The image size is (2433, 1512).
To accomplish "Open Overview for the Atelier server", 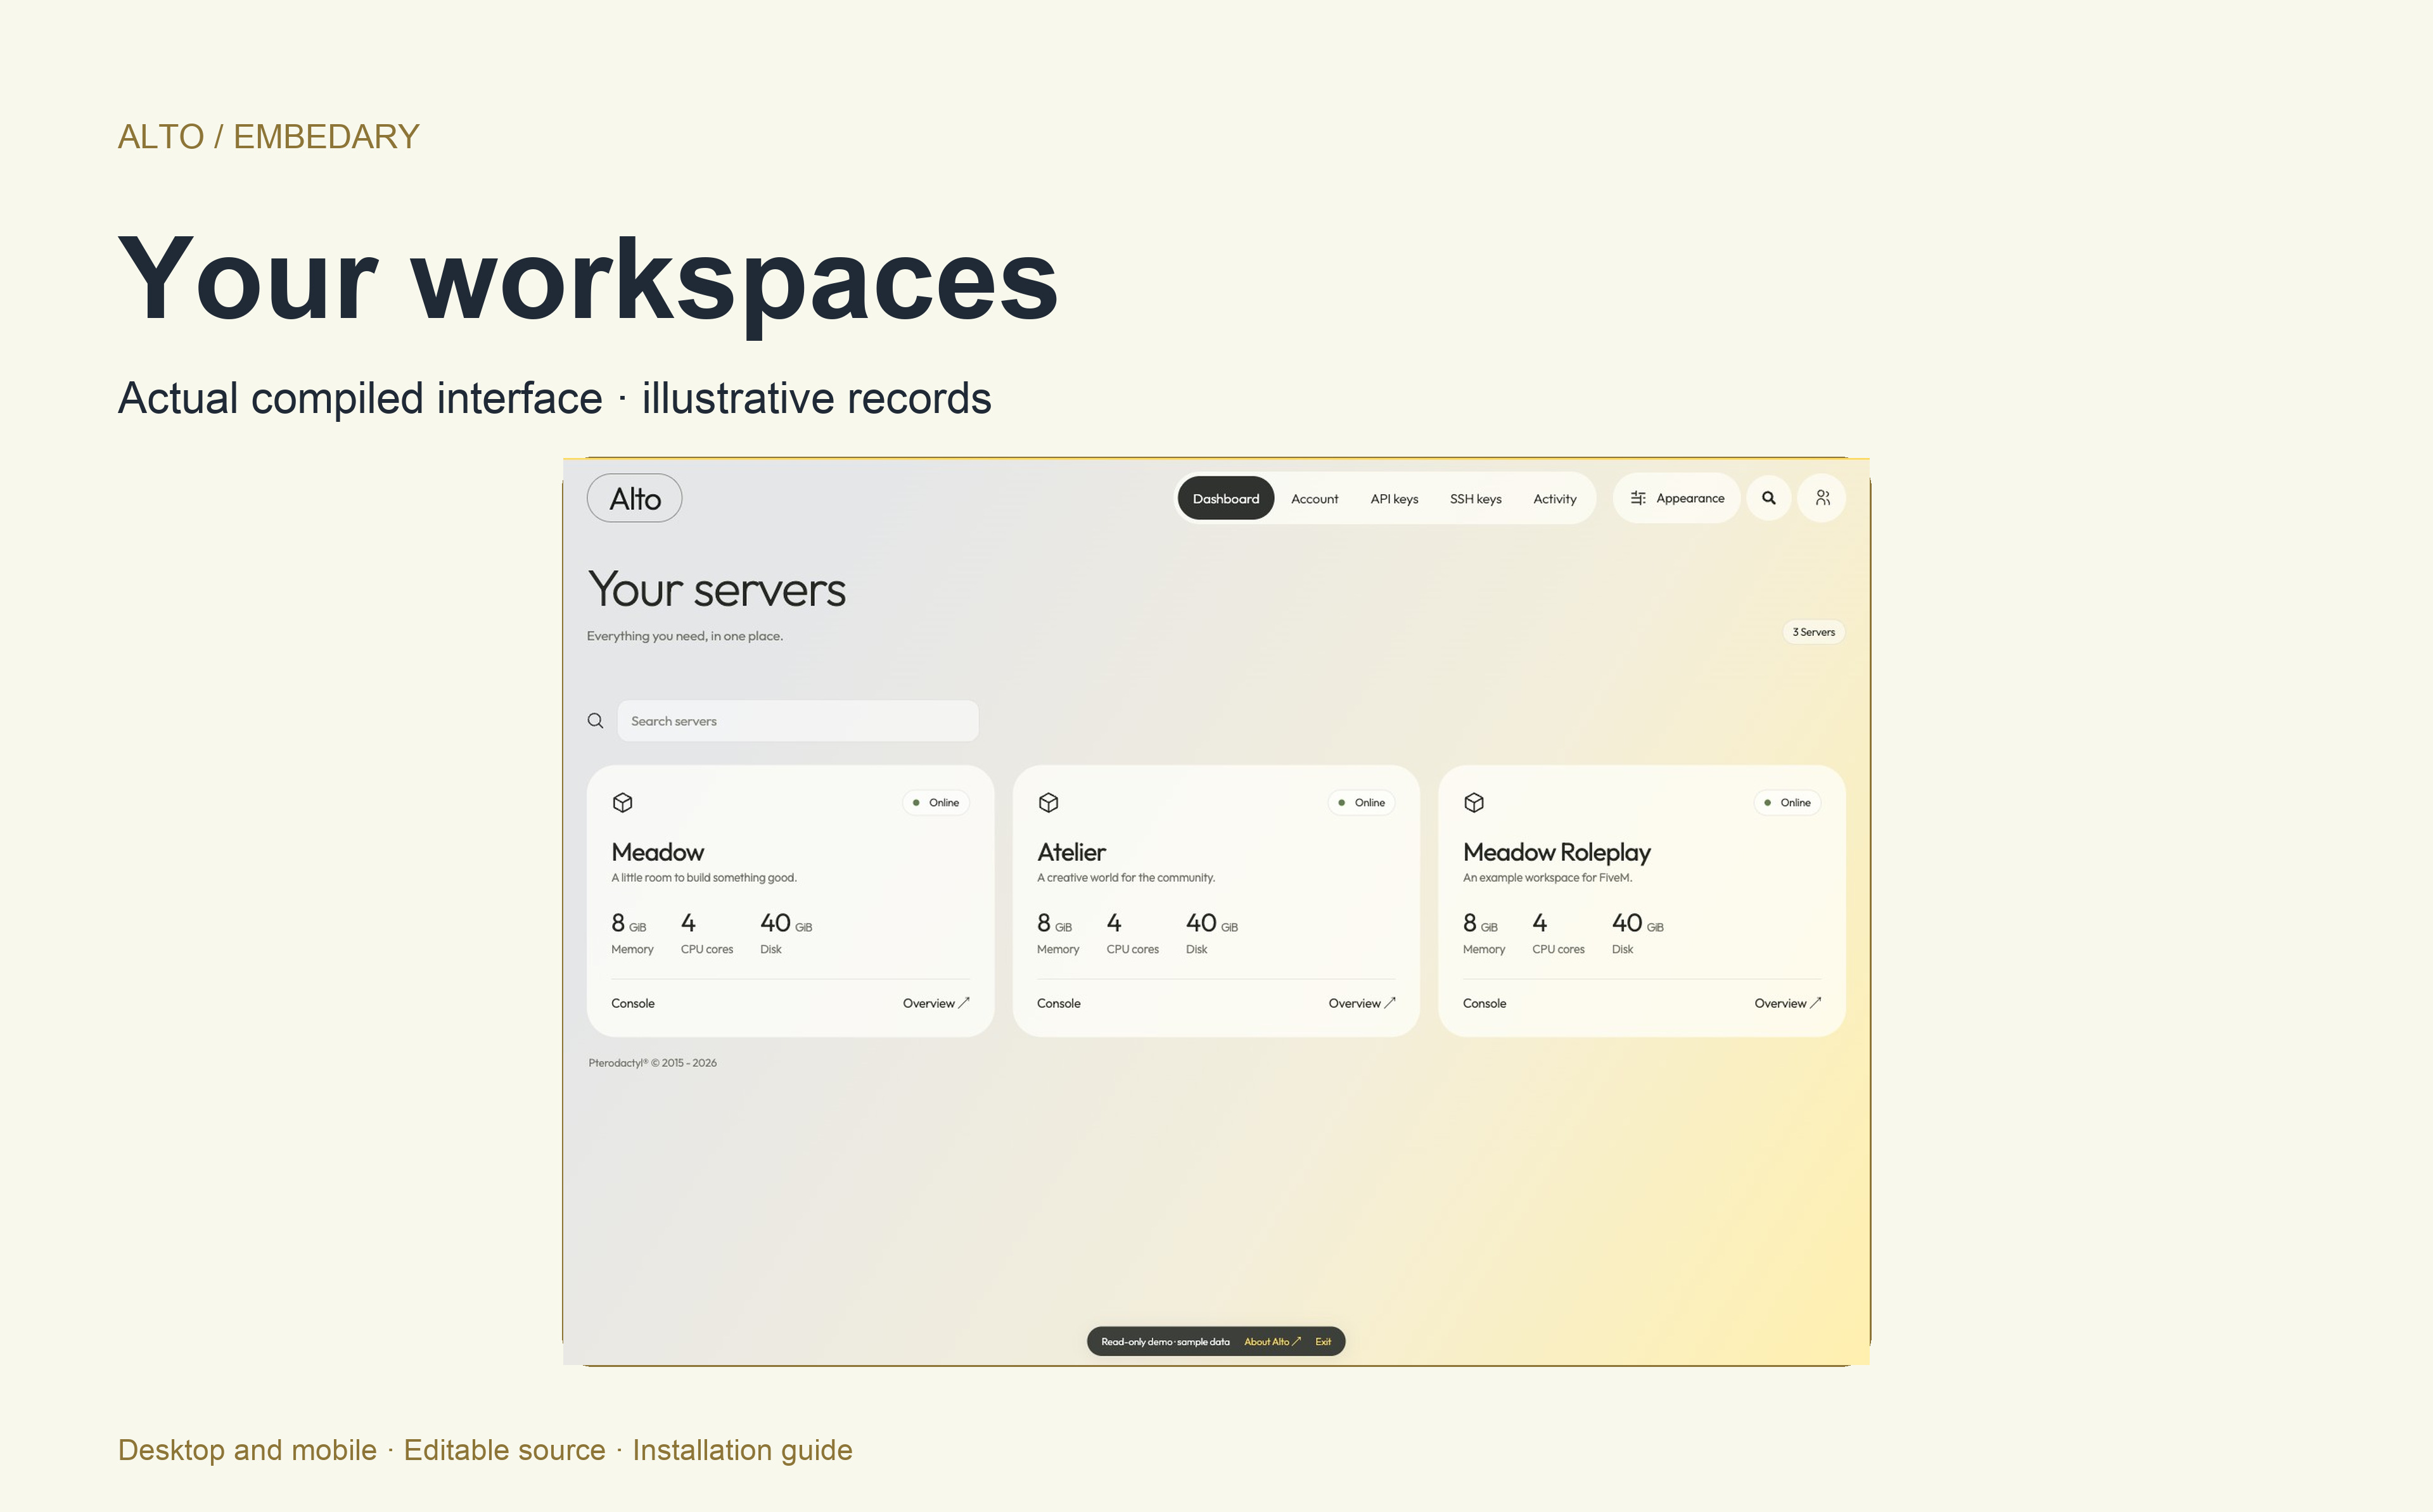I will tap(1361, 1003).
